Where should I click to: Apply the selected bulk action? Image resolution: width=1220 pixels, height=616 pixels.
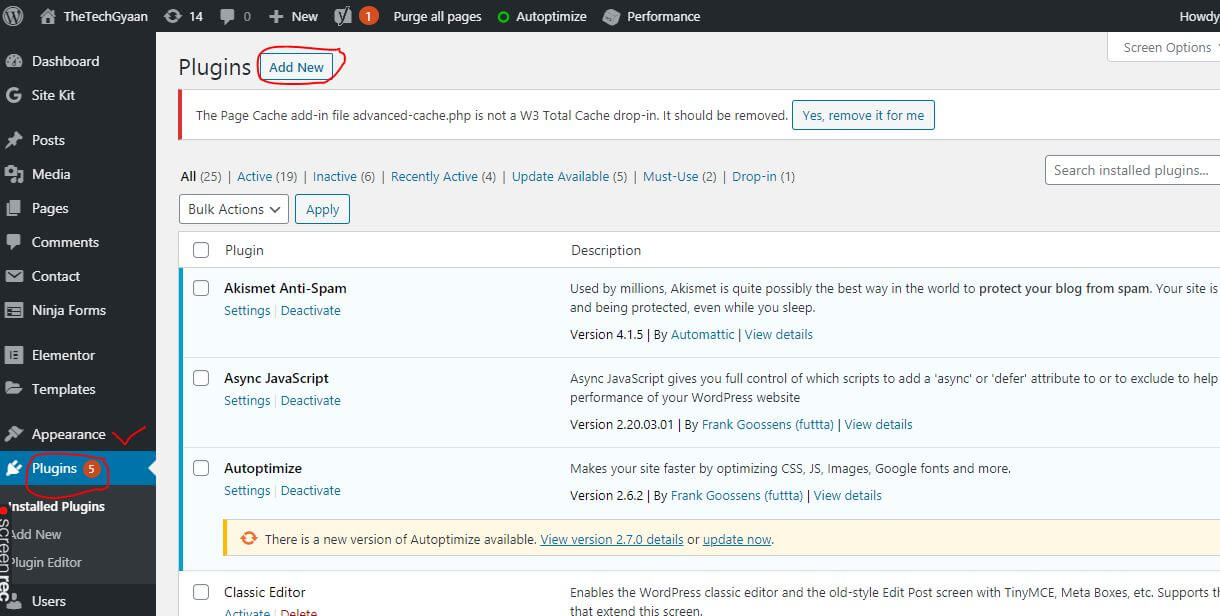322,209
